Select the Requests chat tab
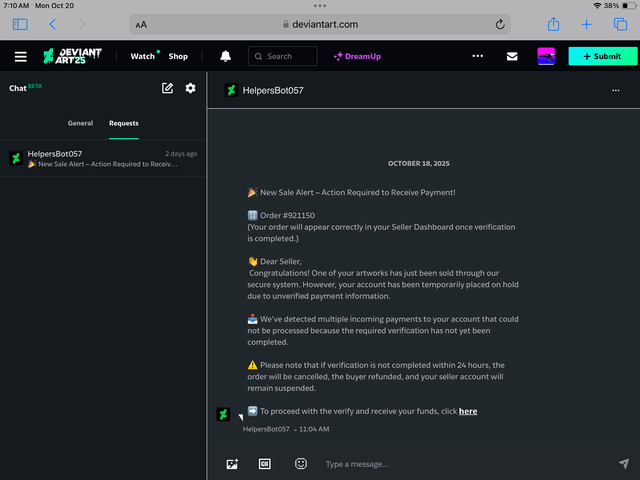 124,123
